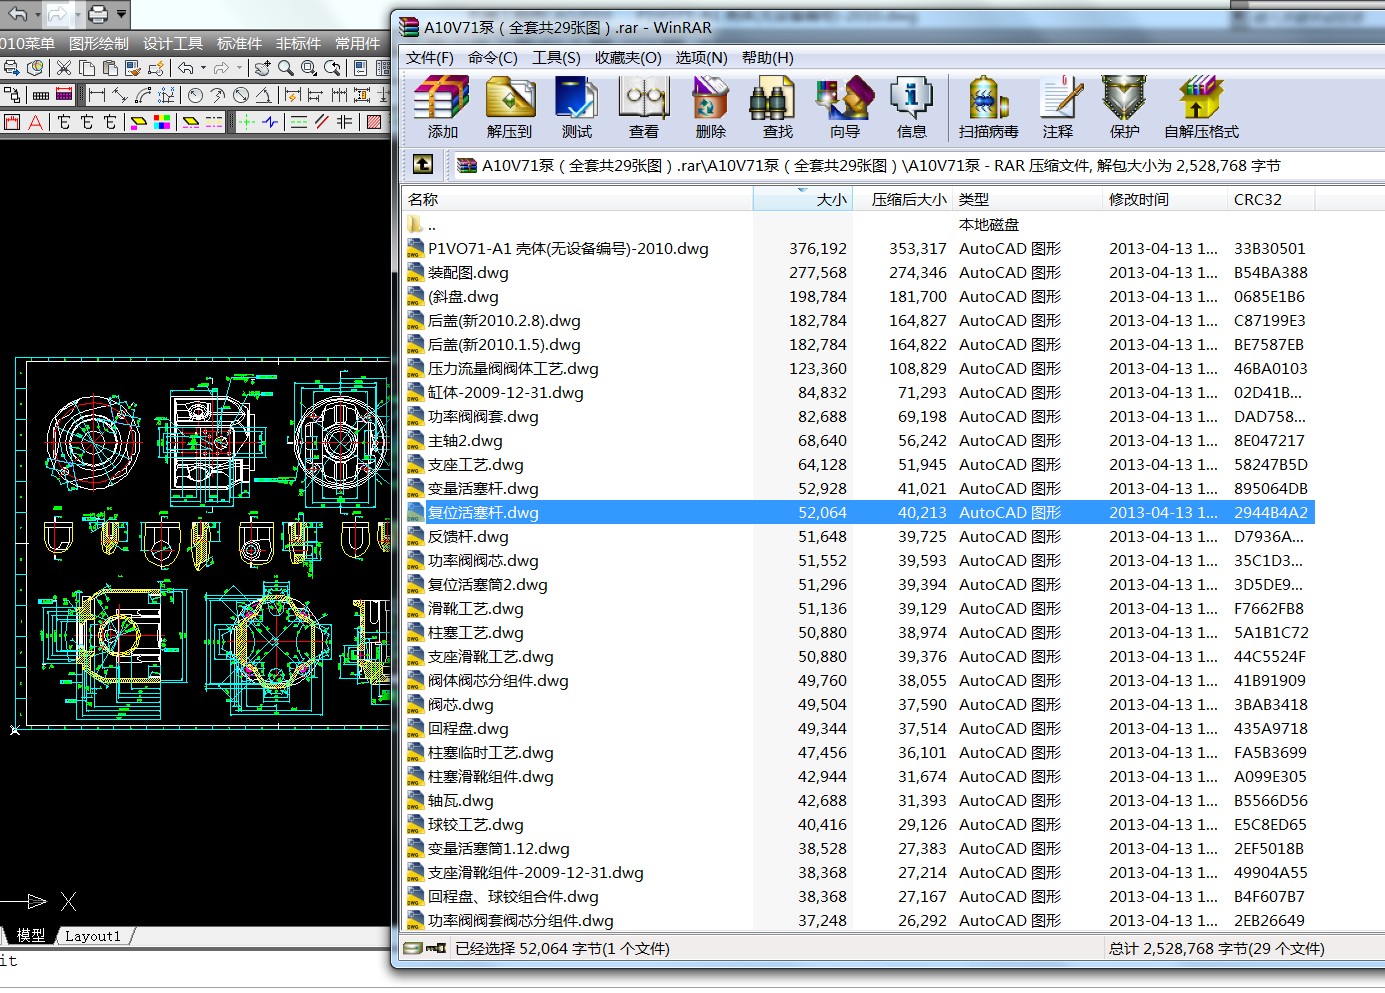Viewport: 1385px width, 993px height.
Task: Open the 图形绘制 menu in CAD
Action: pyautogui.click(x=99, y=43)
